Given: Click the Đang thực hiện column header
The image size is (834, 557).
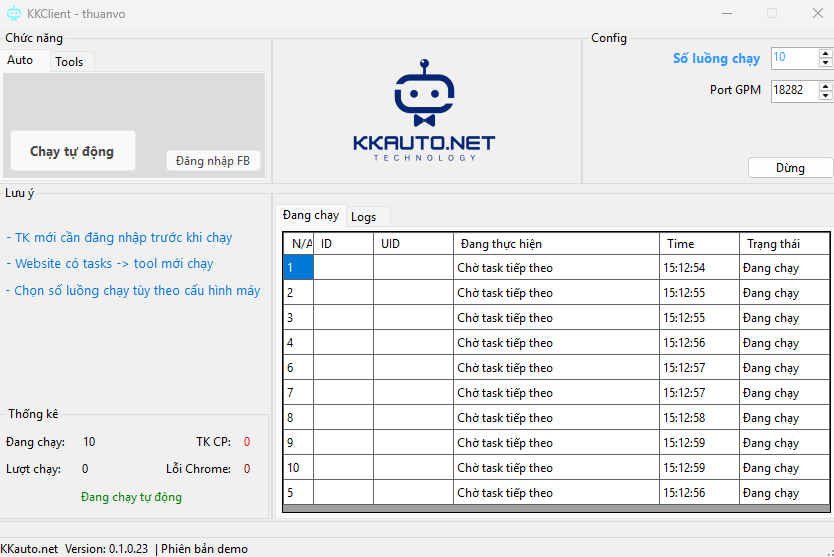Looking at the screenshot, I should click(x=556, y=244).
